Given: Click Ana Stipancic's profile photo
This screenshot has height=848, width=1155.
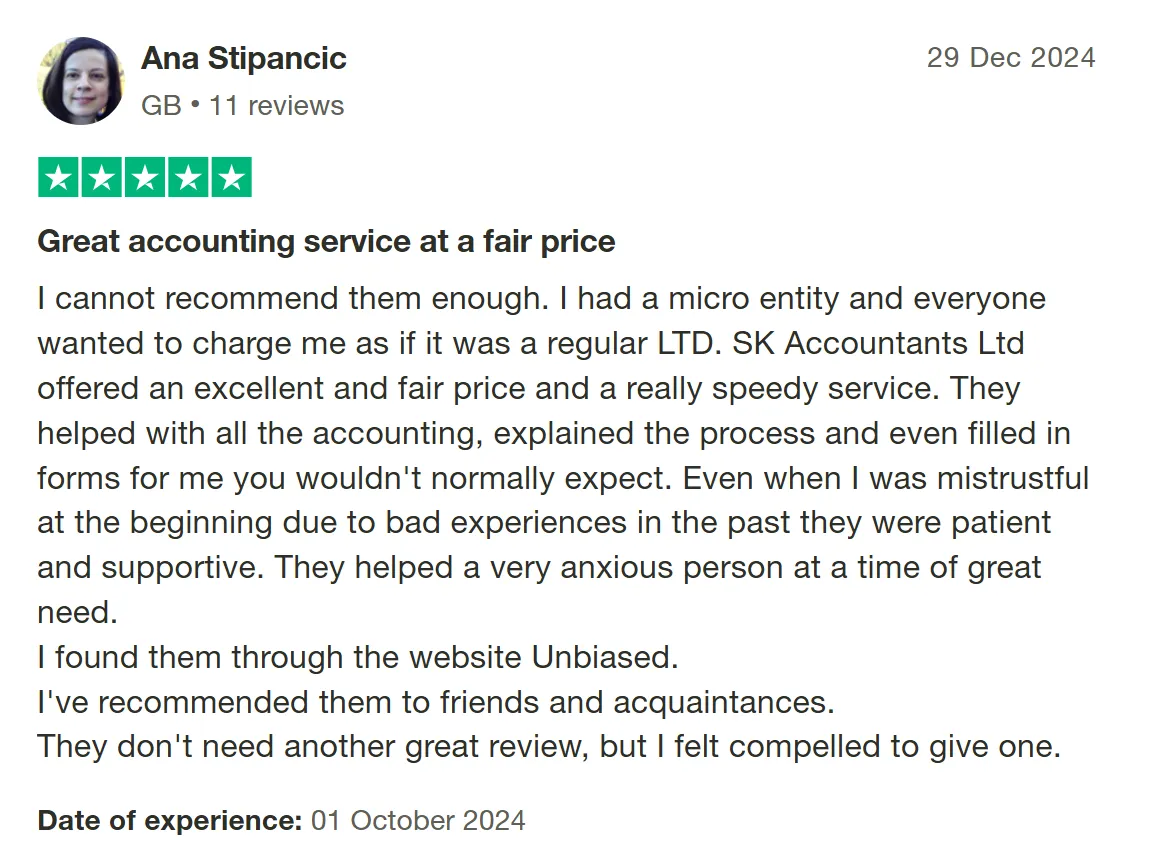Looking at the screenshot, I should click(x=81, y=81).
